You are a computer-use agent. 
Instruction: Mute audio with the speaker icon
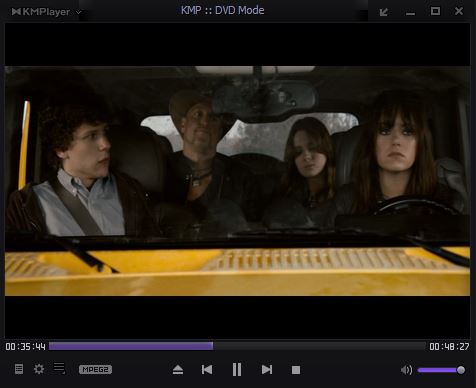pos(406,370)
